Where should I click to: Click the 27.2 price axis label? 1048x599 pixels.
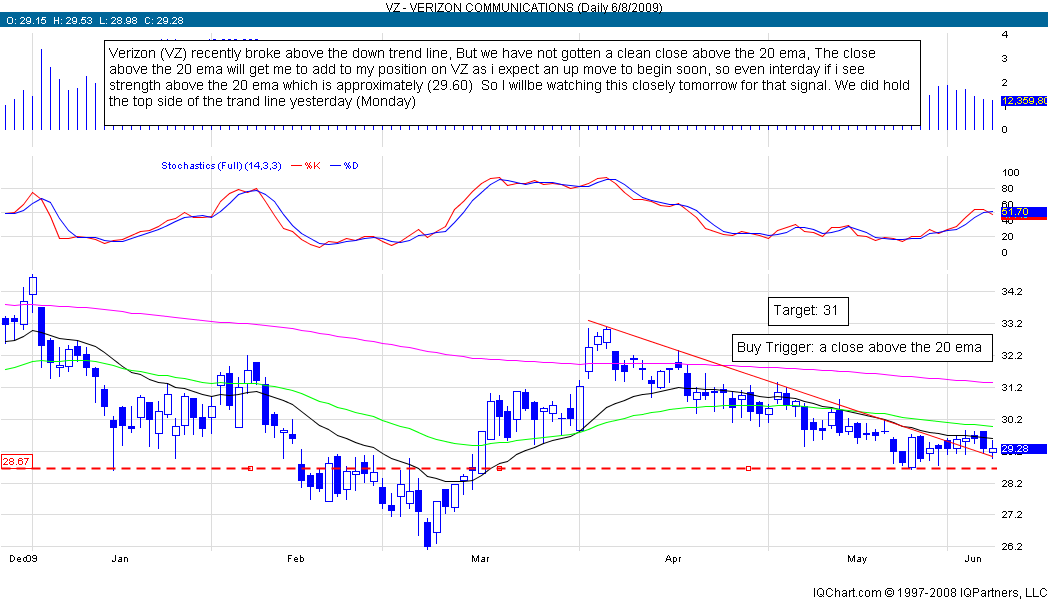pyautogui.click(x=1012, y=515)
